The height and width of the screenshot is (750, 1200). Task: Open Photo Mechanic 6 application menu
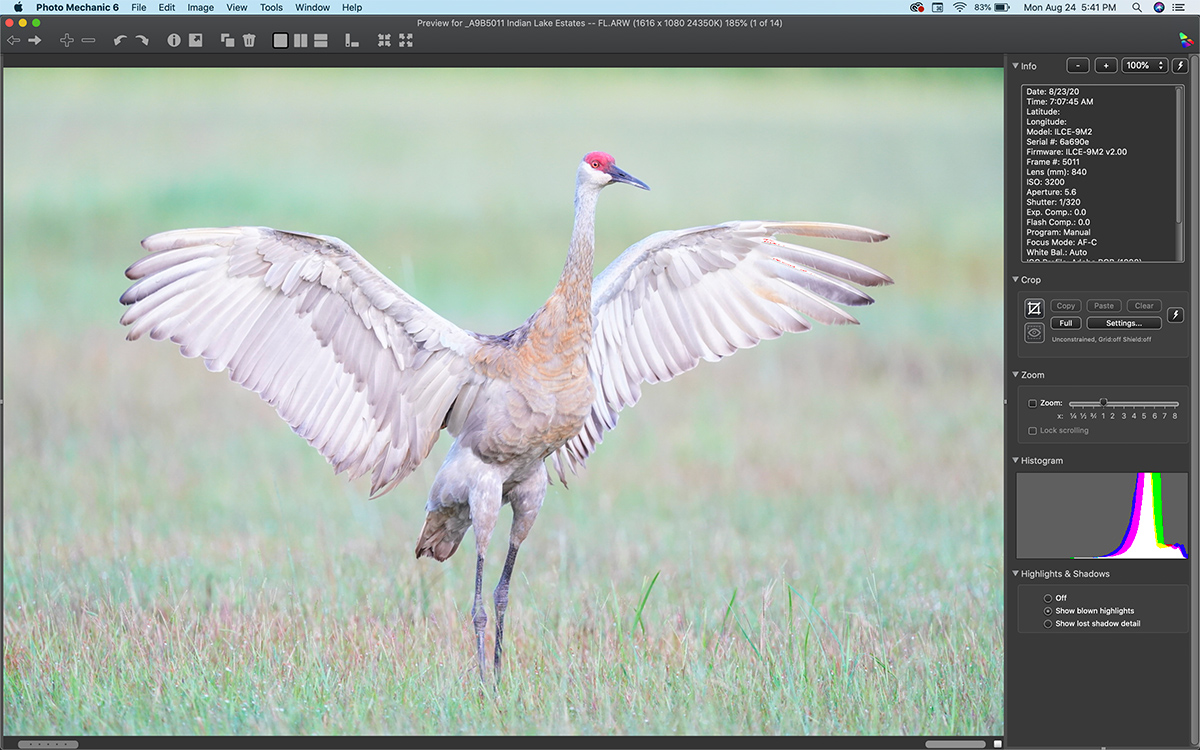pos(77,7)
